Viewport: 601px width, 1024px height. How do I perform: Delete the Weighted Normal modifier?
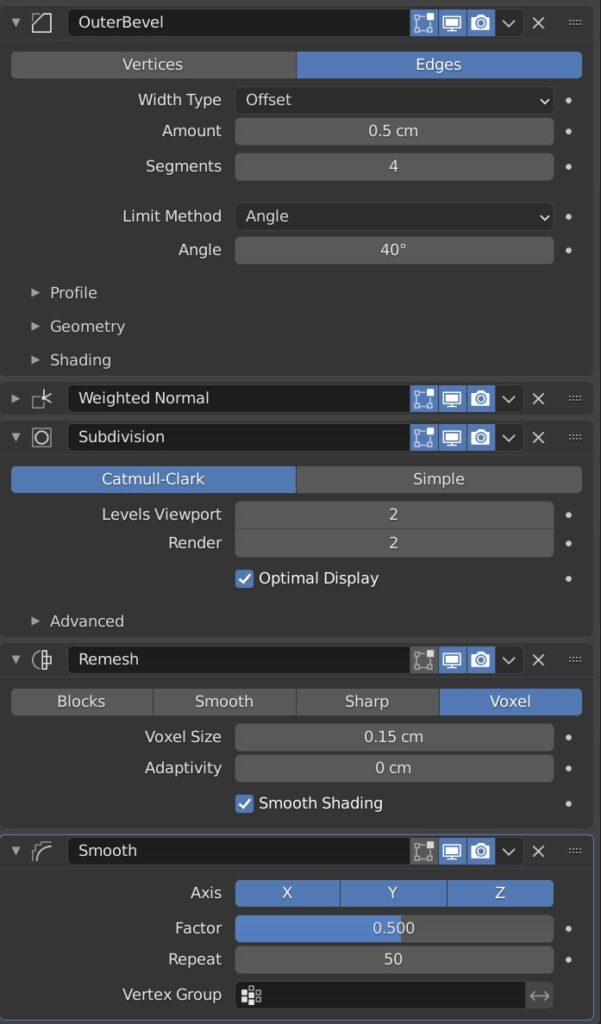pos(538,398)
